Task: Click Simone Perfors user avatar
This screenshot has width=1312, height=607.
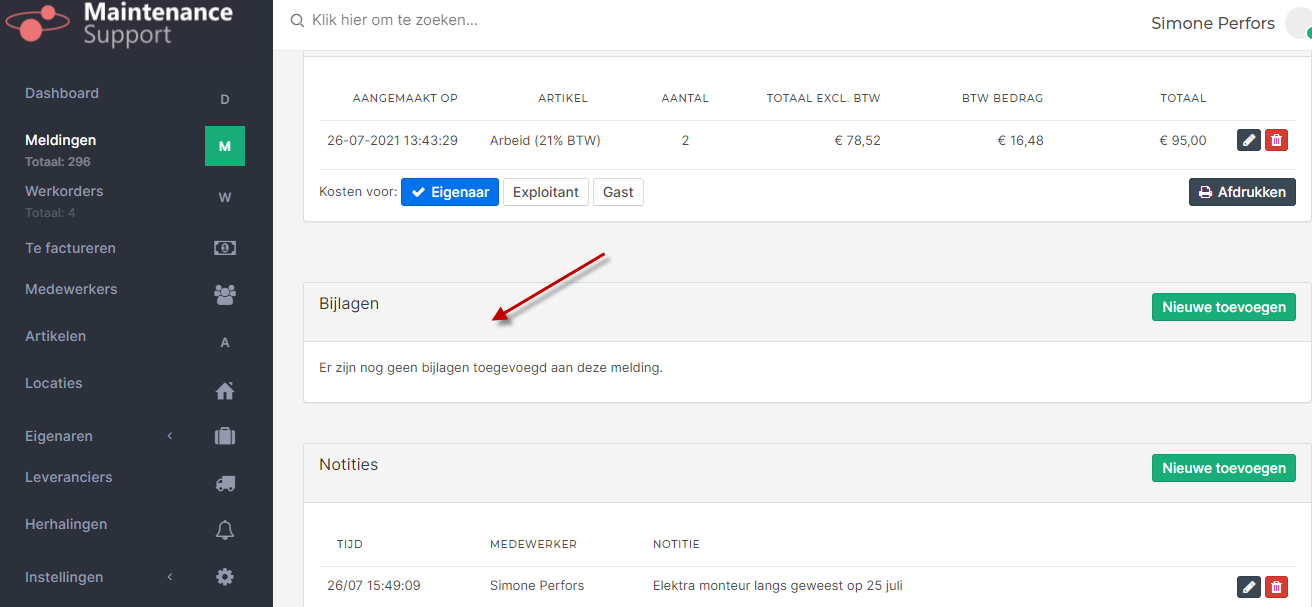Action: pyautogui.click(x=1299, y=22)
